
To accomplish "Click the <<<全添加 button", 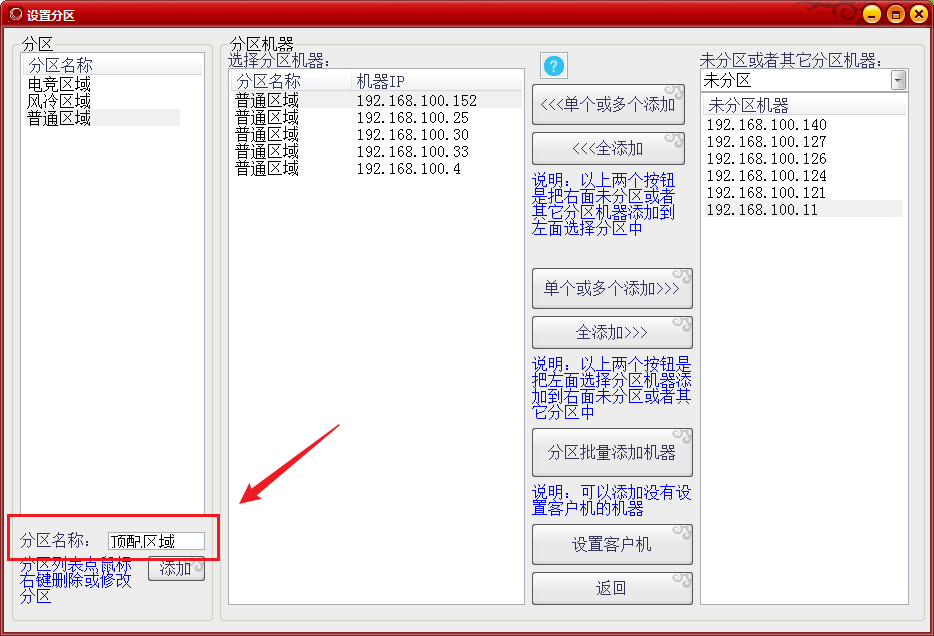I will point(608,149).
